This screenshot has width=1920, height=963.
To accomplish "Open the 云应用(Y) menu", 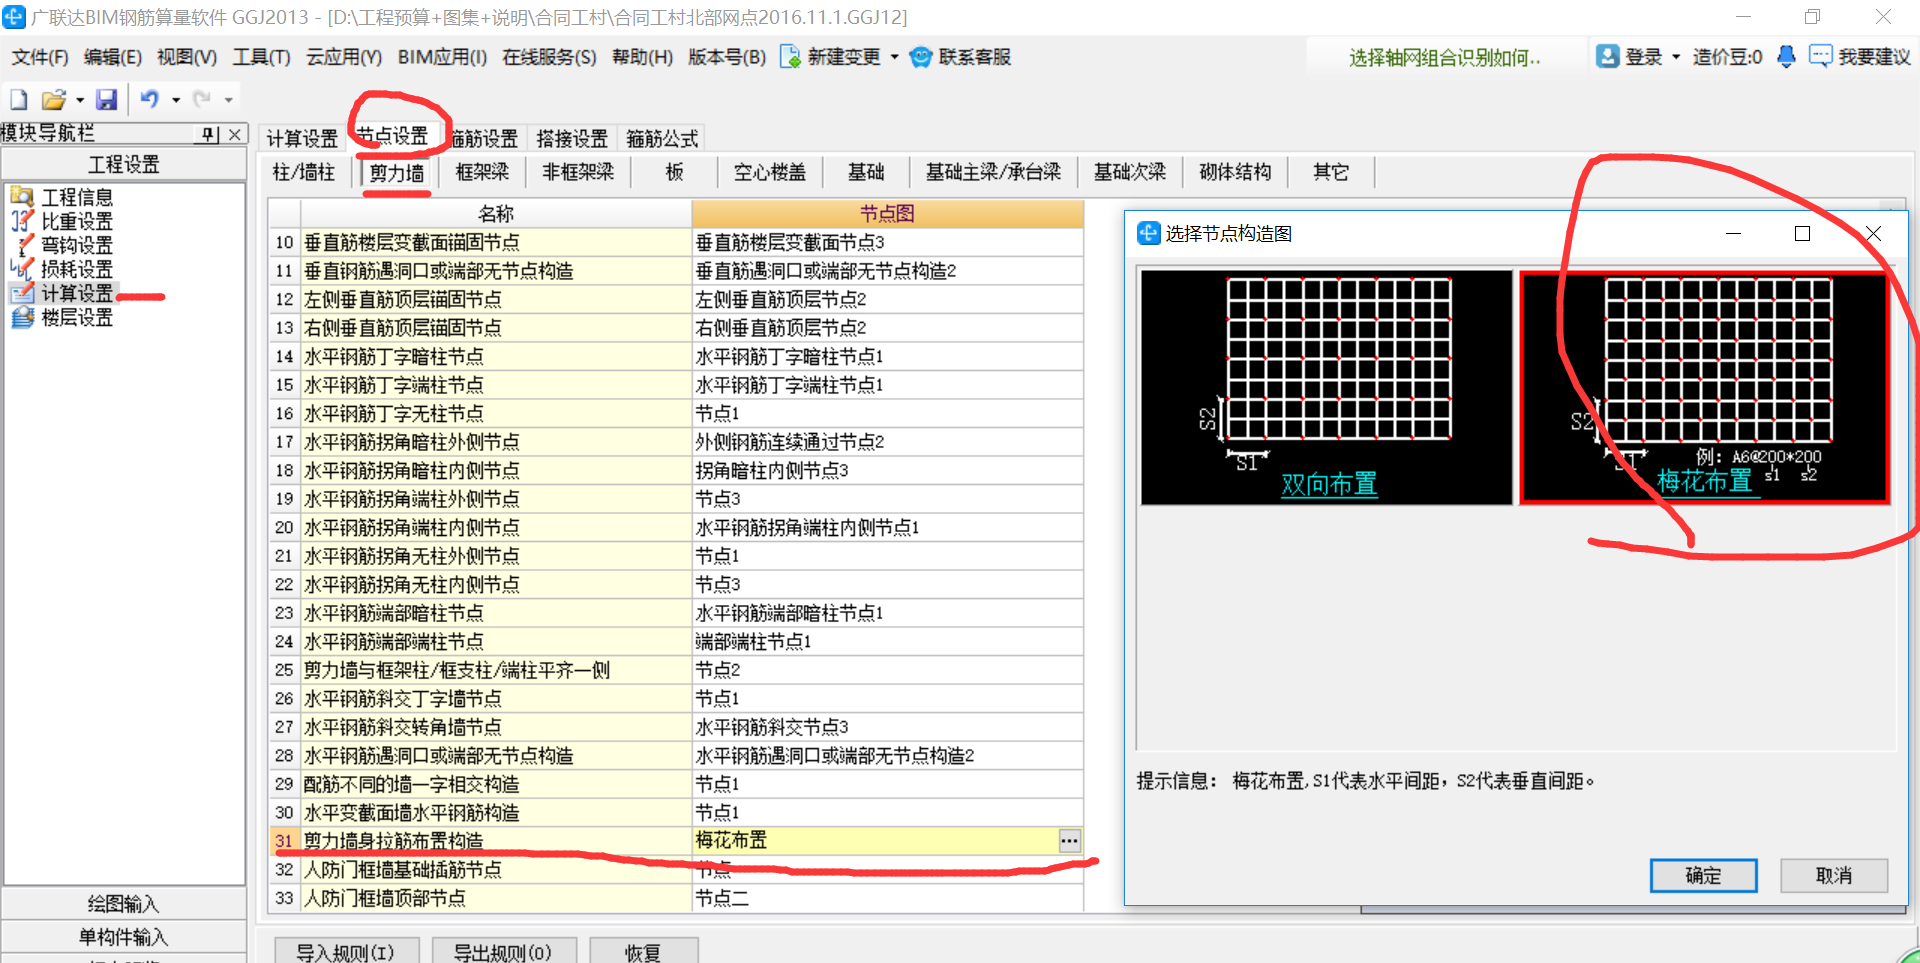I will coord(344,57).
